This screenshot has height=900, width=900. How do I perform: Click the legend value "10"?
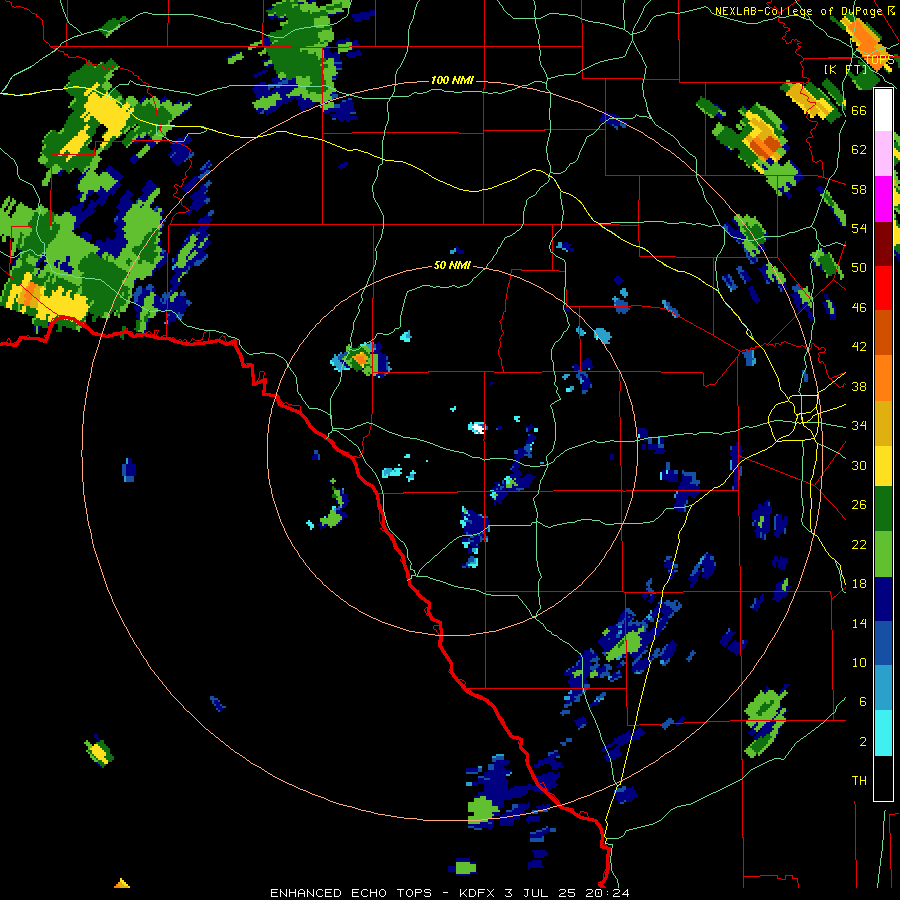[x=859, y=662]
